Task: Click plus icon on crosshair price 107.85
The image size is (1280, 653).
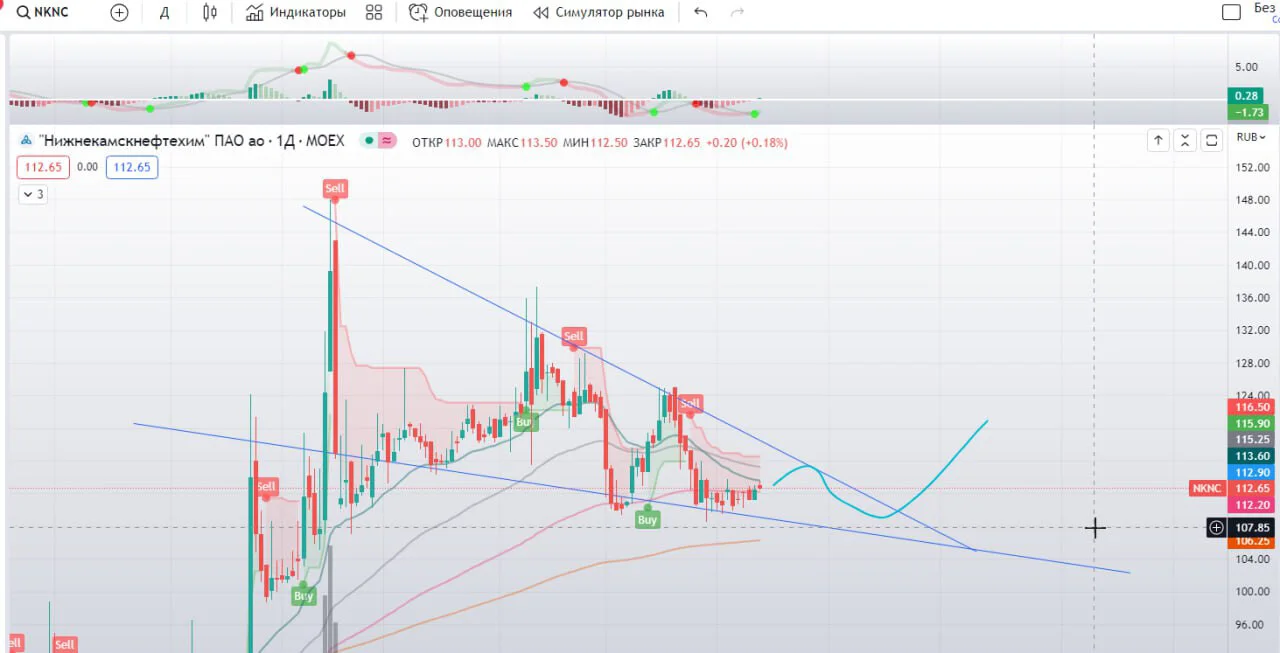Action: click(x=1216, y=527)
